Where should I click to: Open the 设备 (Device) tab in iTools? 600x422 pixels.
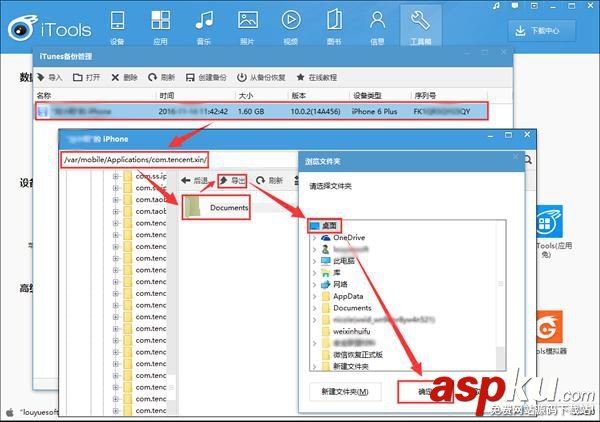coord(117,28)
